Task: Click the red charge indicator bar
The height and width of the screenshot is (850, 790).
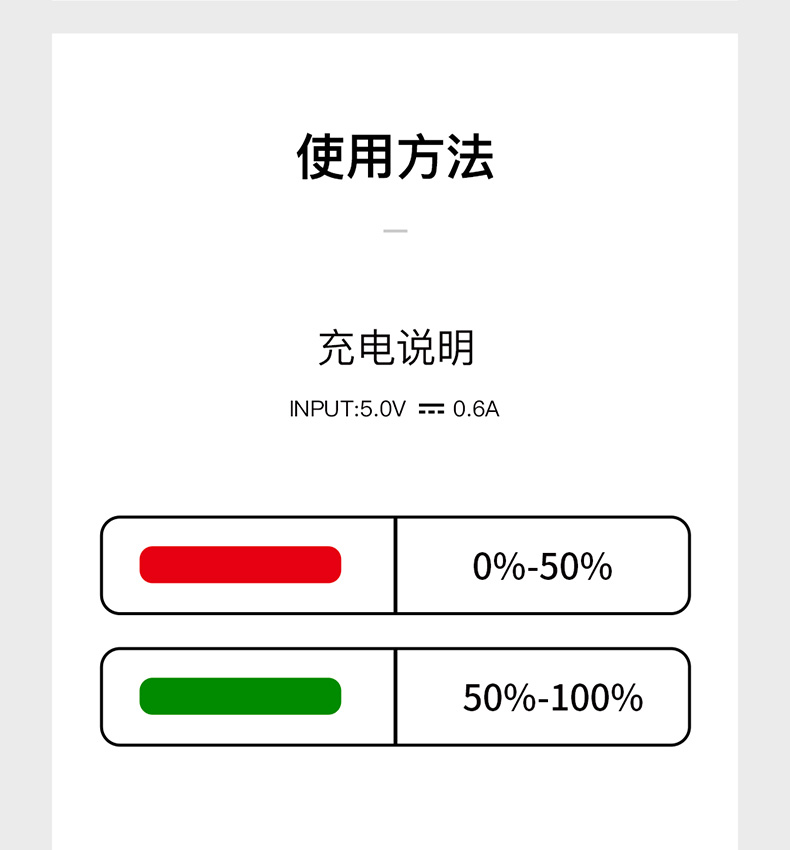Action: [240, 564]
